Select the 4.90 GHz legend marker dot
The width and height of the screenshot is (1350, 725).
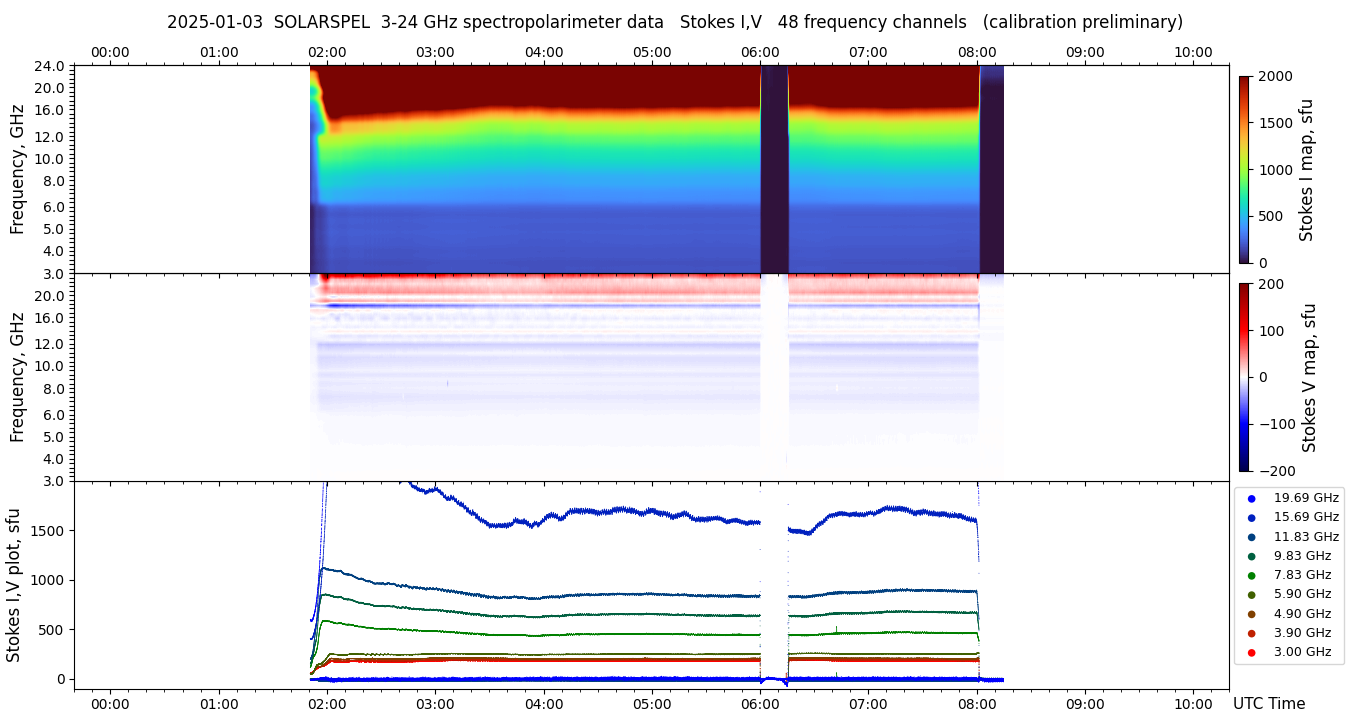click(1251, 614)
